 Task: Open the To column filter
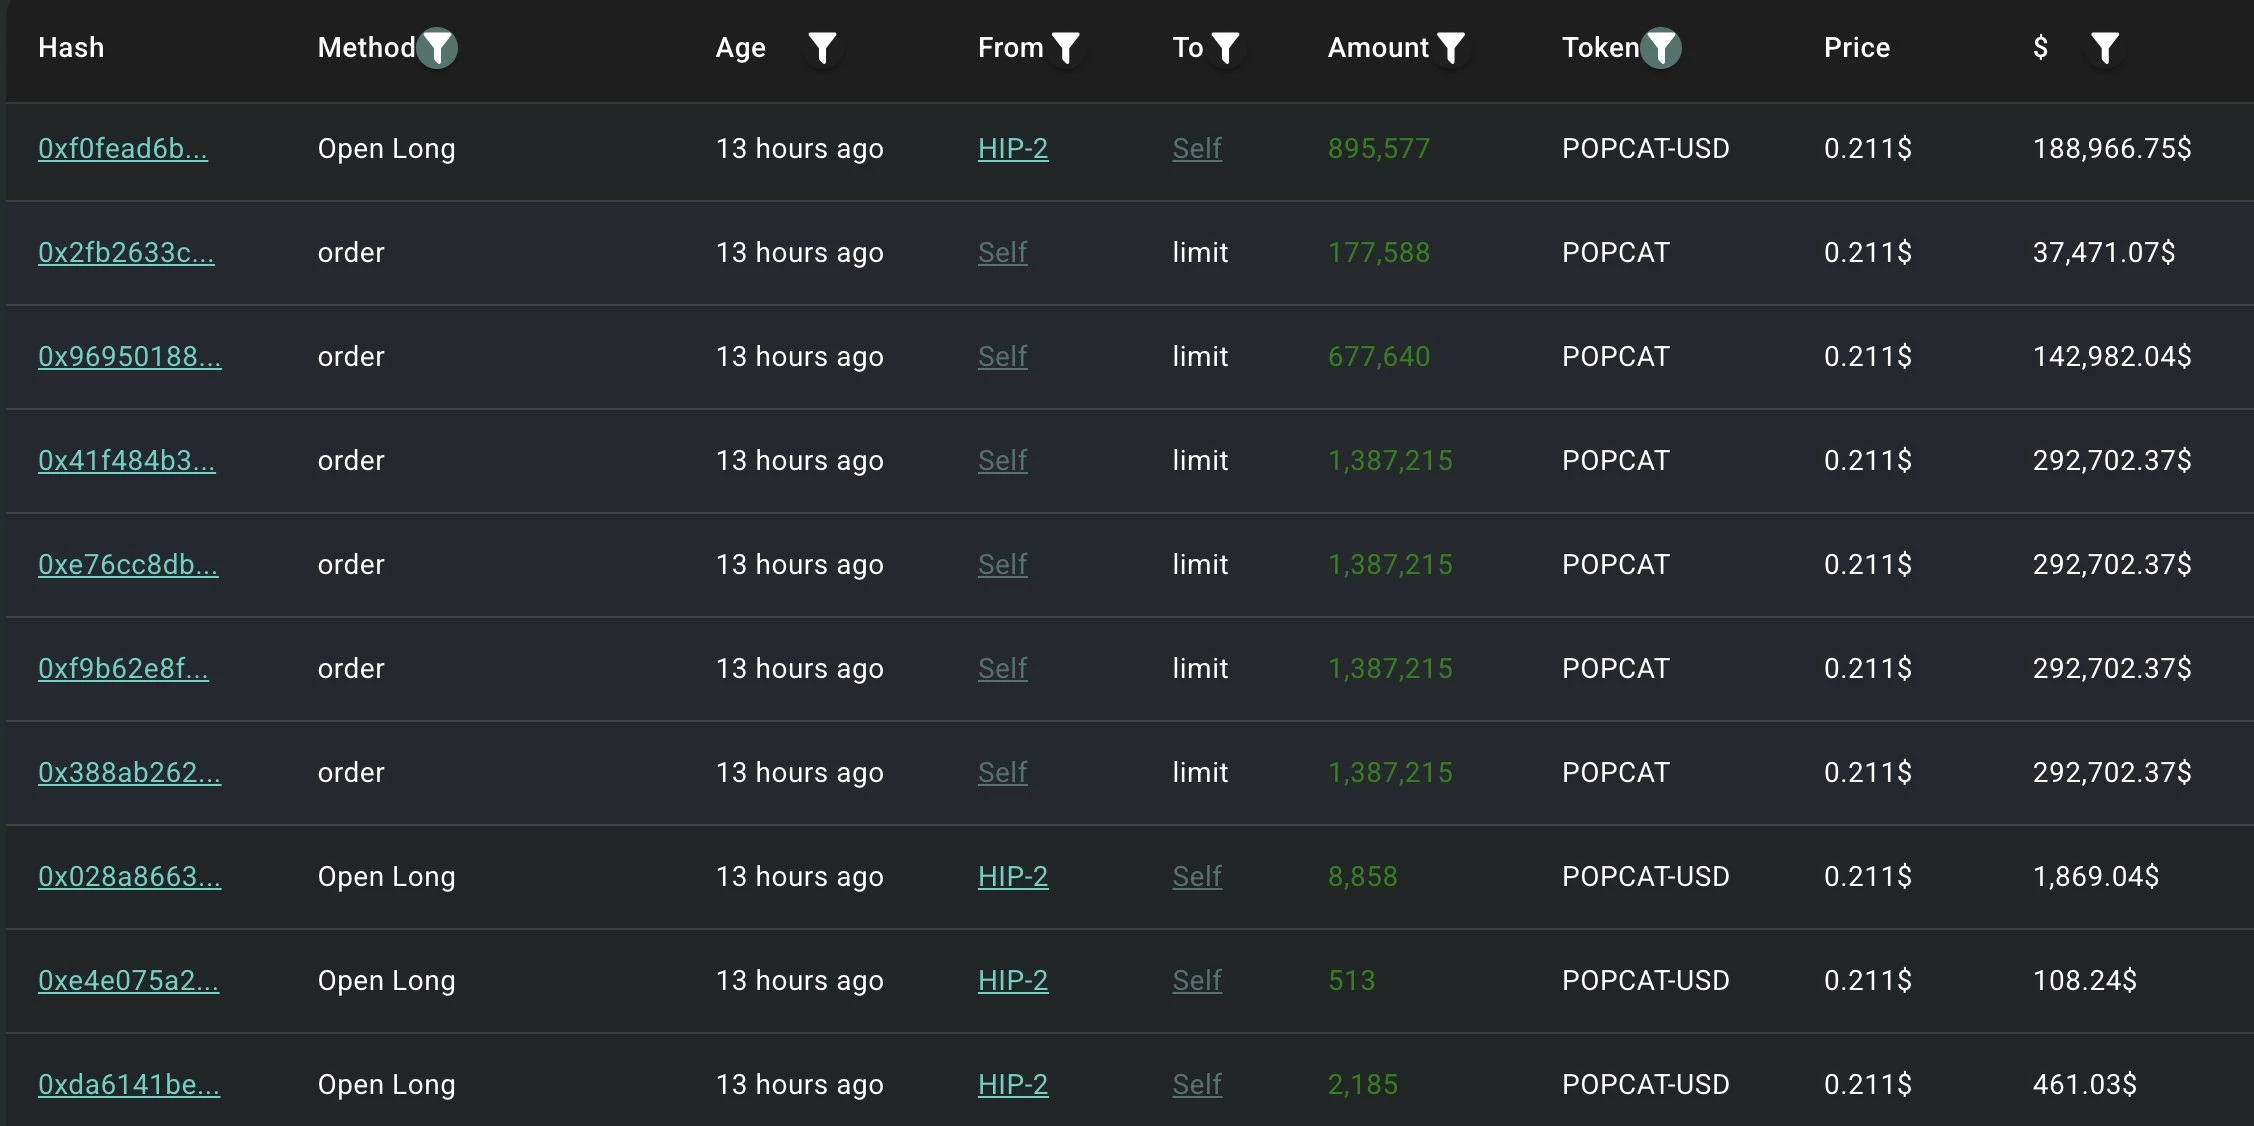(x=1225, y=47)
